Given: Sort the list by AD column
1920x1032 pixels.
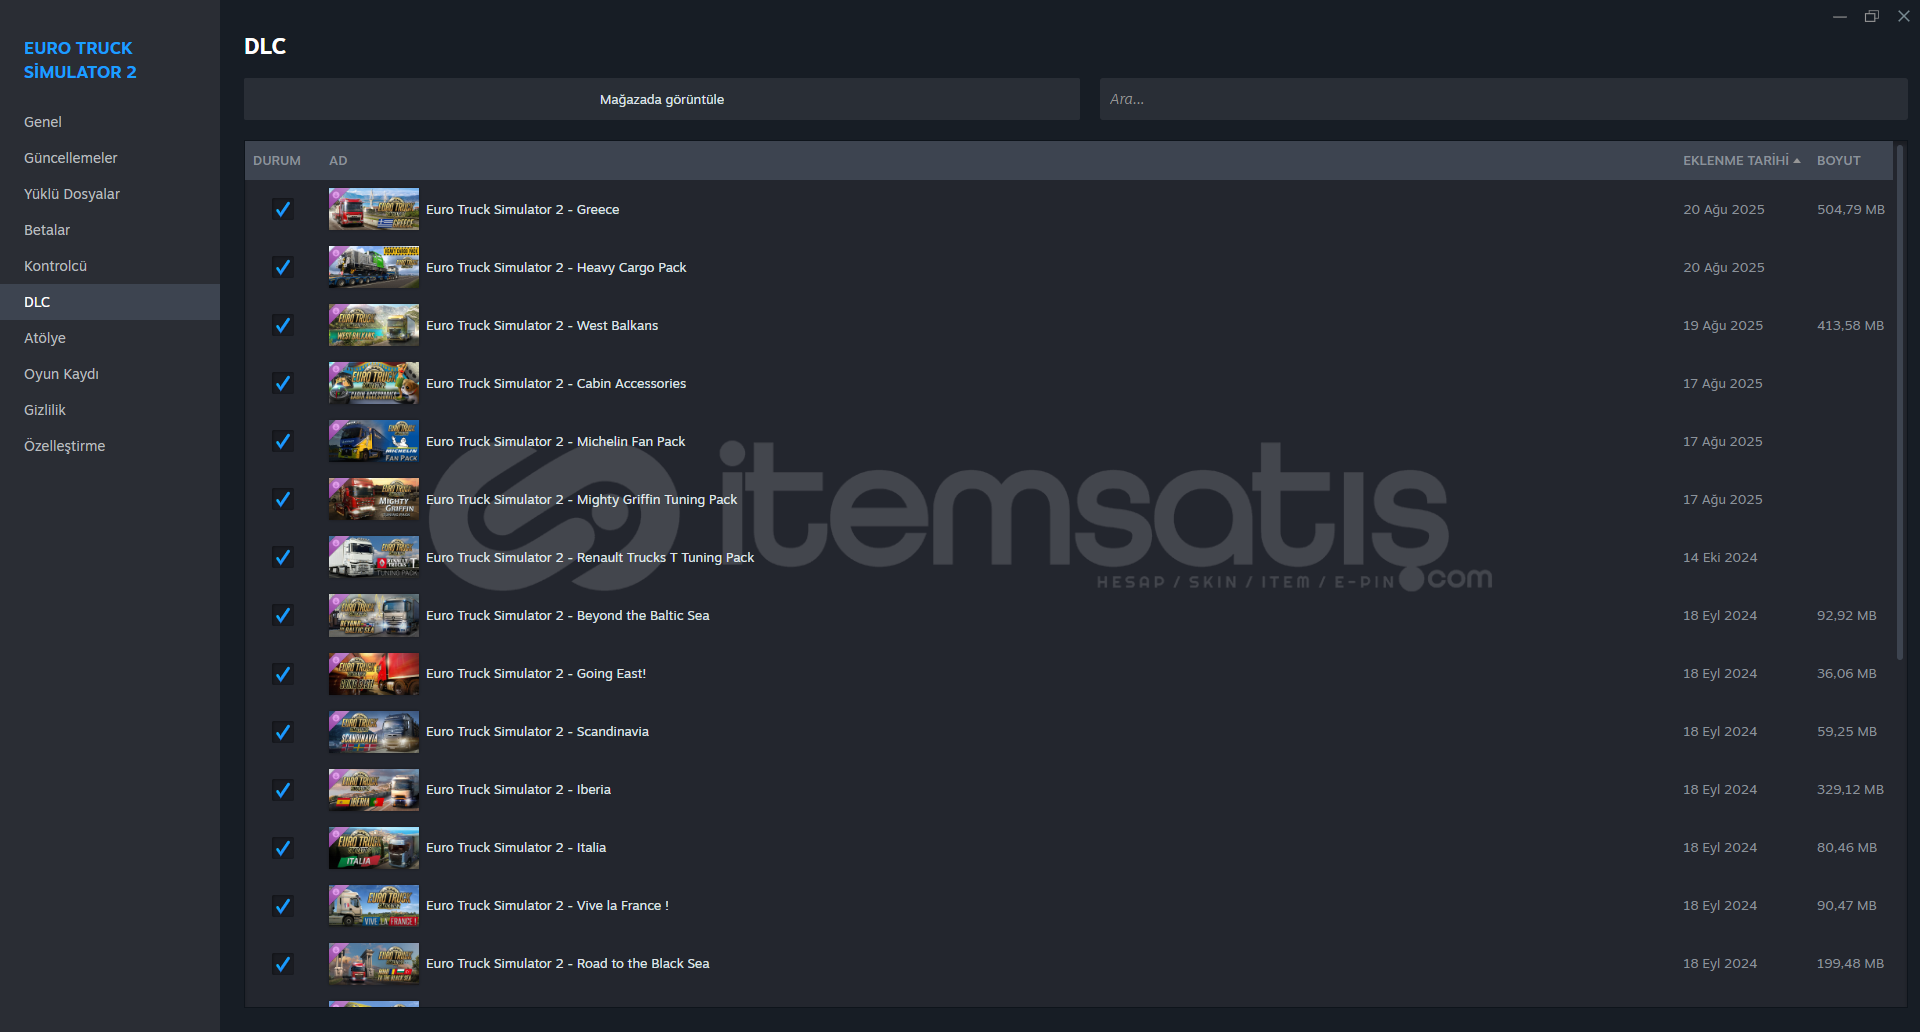Looking at the screenshot, I should point(338,160).
